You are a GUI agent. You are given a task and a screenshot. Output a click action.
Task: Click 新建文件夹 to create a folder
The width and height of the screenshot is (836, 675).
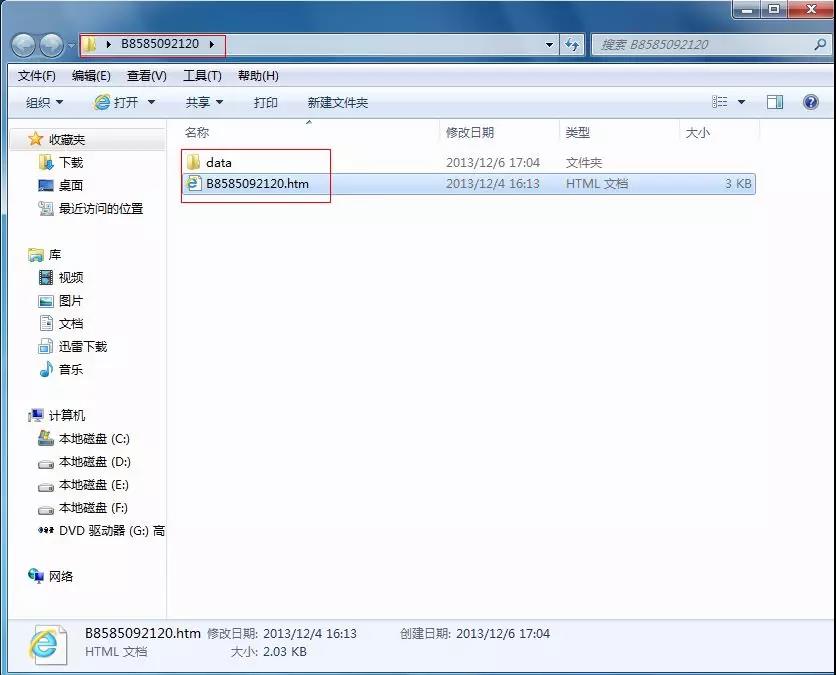(x=337, y=102)
